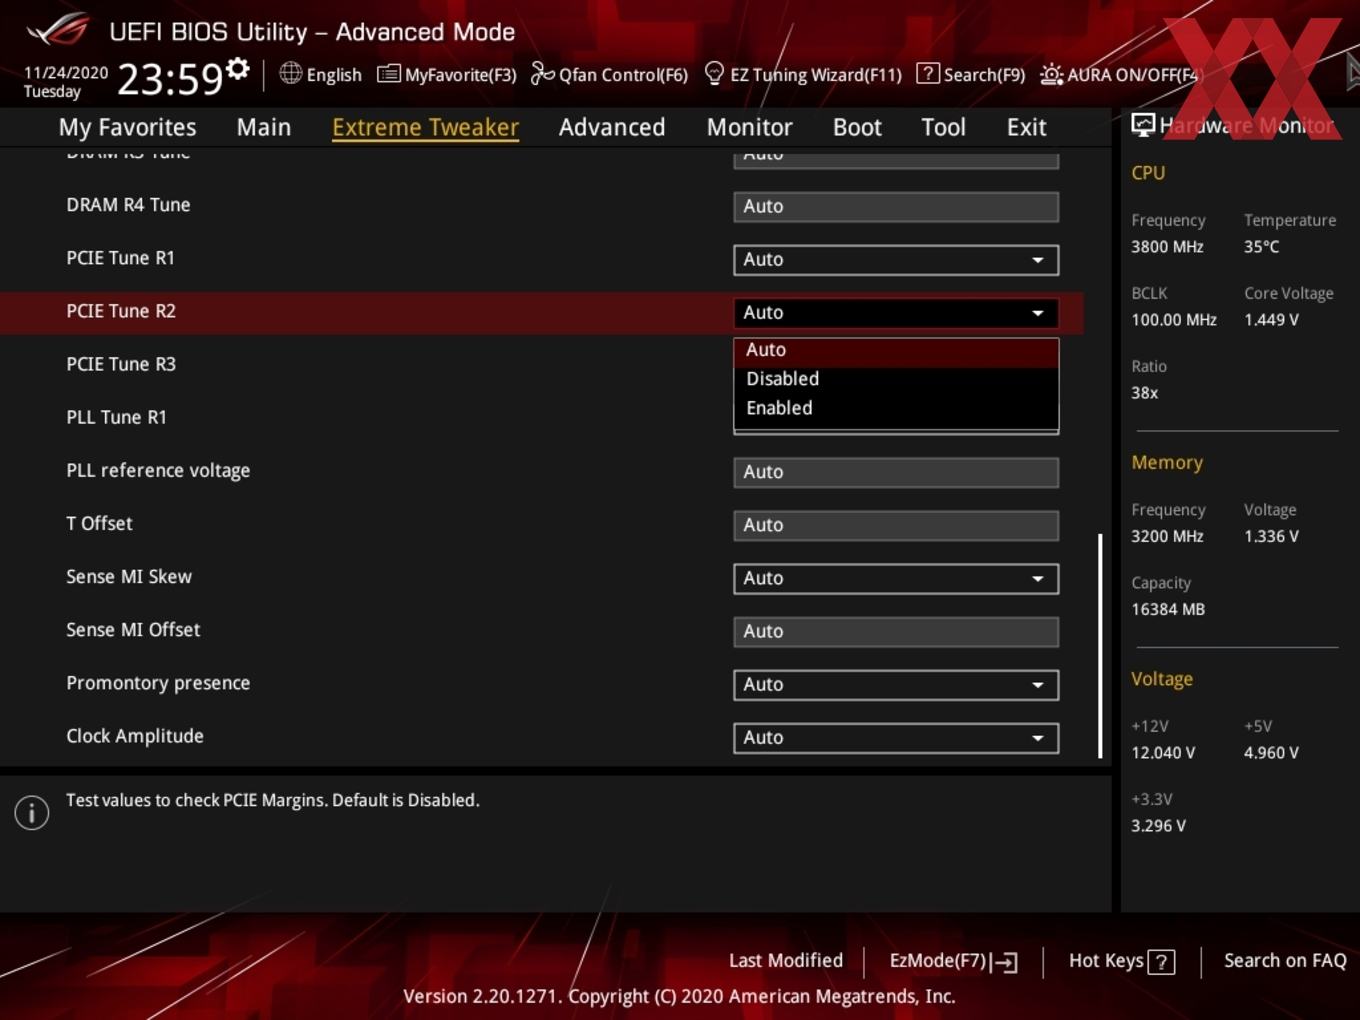Expand the PCIE Tune R1 dropdown

(896, 259)
